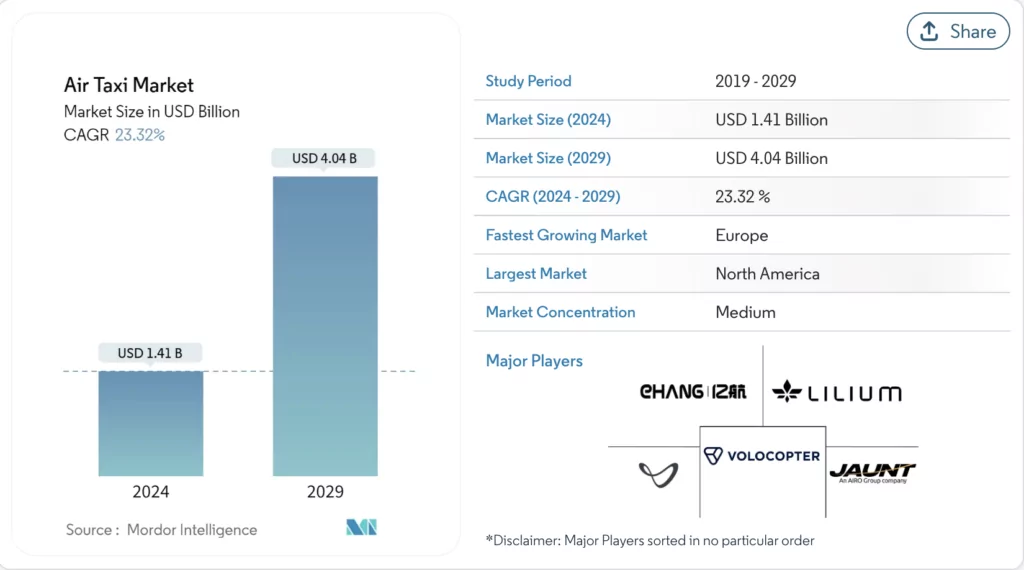This screenshot has width=1024, height=570.
Task: Click the upload arrow icon in Share
Action: 929,31
